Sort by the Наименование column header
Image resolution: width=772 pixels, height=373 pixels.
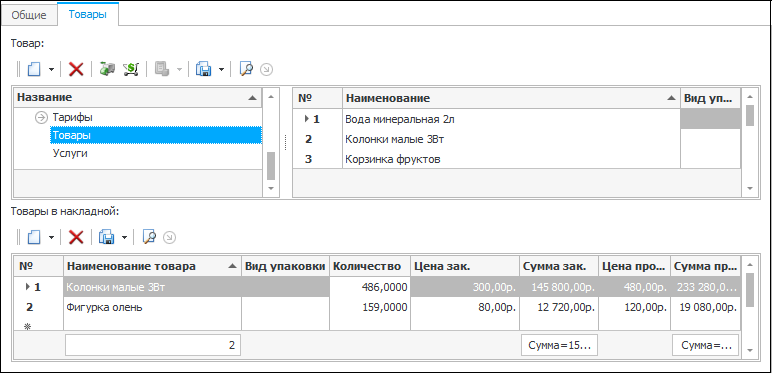click(511, 98)
